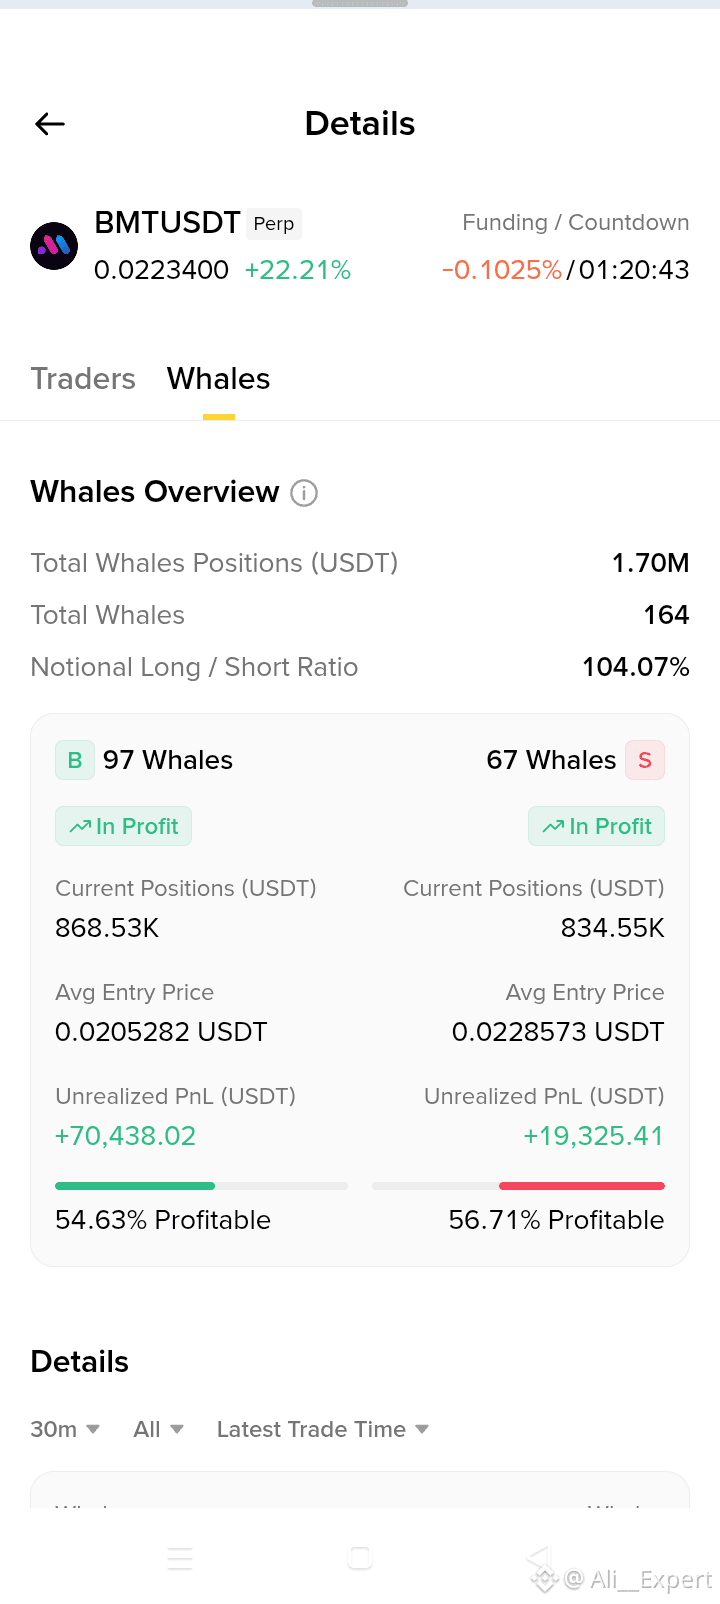Tap the back arrow icon
Image resolution: width=720 pixels, height=1604 pixels.
pyautogui.click(x=50, y=124)
